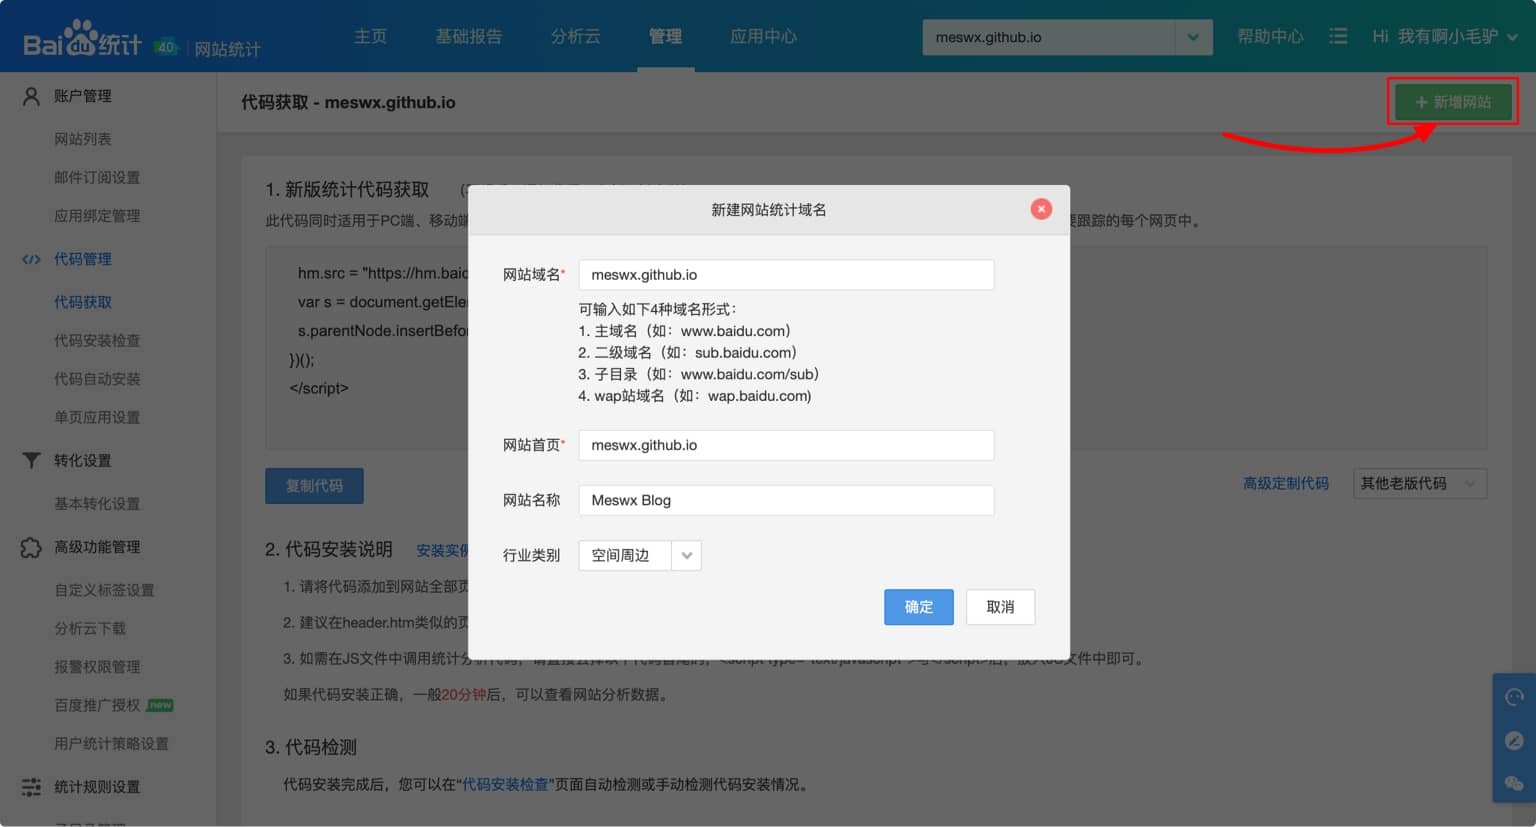This screenshot has height=827, width=1536.
Task: Open 邮件订阅设置 in the sidebar
Action: 97,177
